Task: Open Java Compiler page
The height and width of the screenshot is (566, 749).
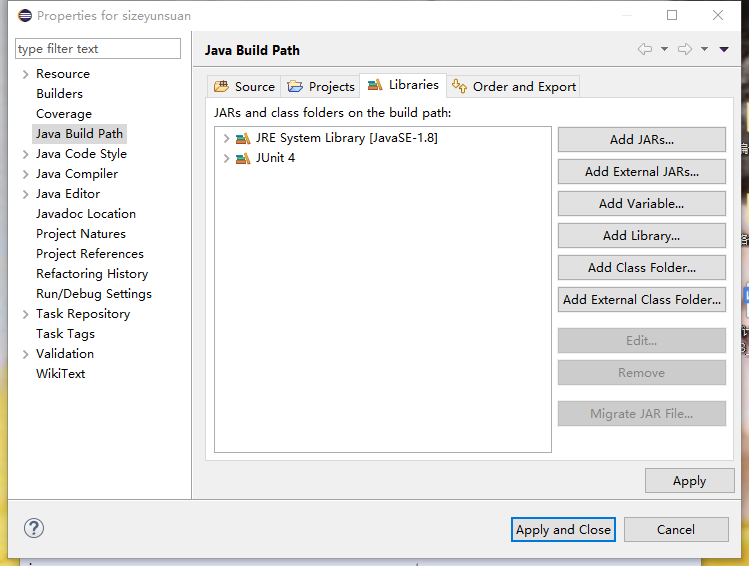Action: [77, 174]
